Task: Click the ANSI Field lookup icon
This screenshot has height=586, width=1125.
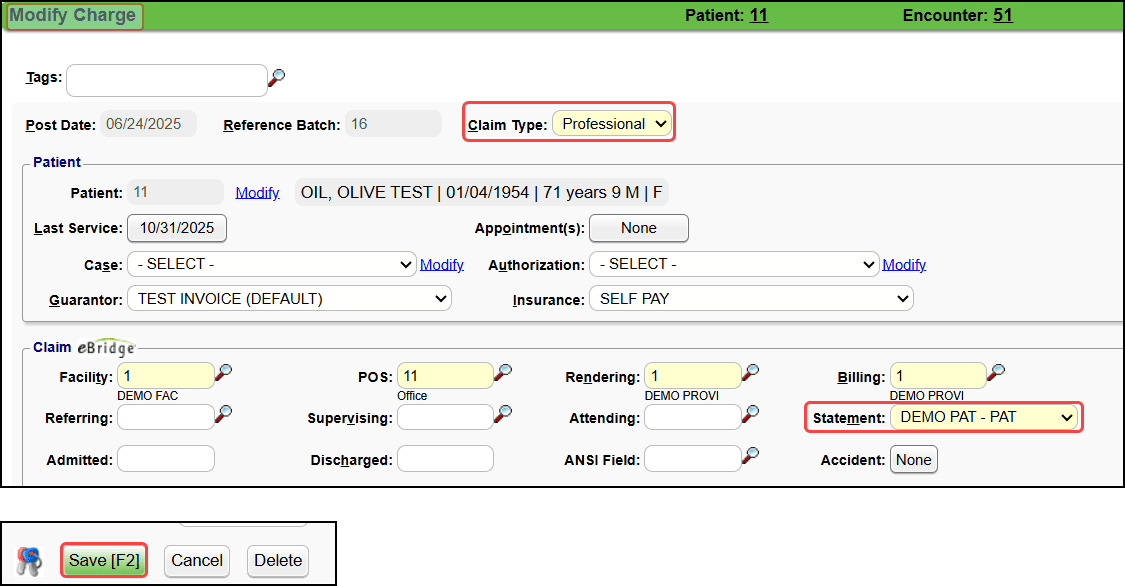Action: pyautogui.click(x=750, y=455)
